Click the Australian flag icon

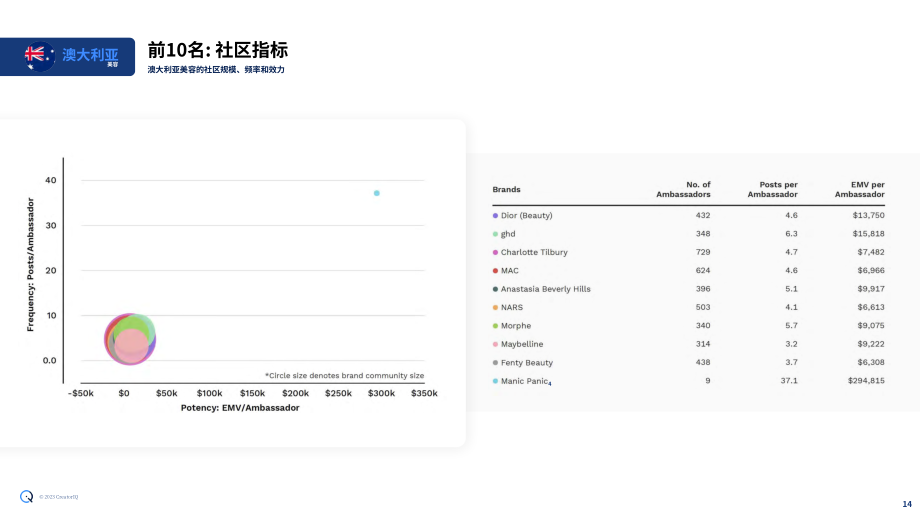click(x=39, y=56)
